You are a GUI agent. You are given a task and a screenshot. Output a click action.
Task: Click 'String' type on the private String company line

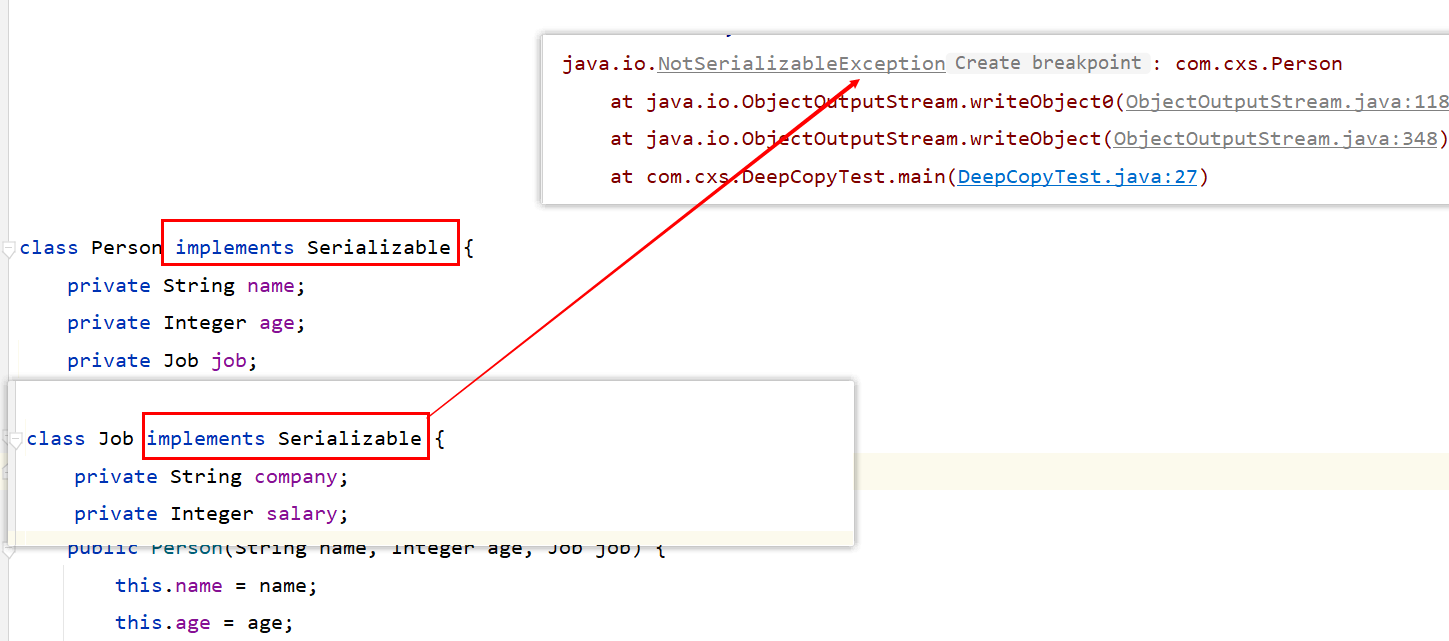(x=206, y=477)
